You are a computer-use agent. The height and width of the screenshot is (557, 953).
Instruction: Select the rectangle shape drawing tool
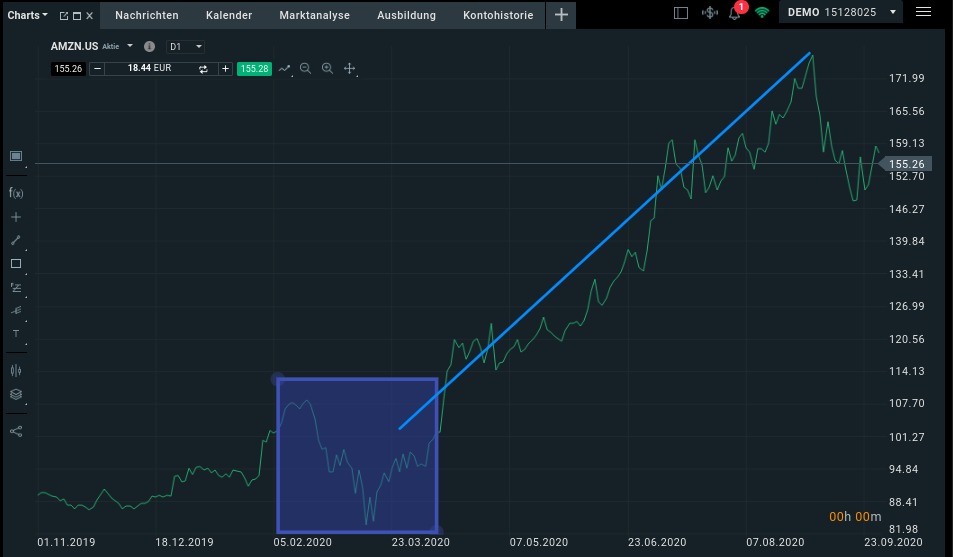(x=16, y=264)
